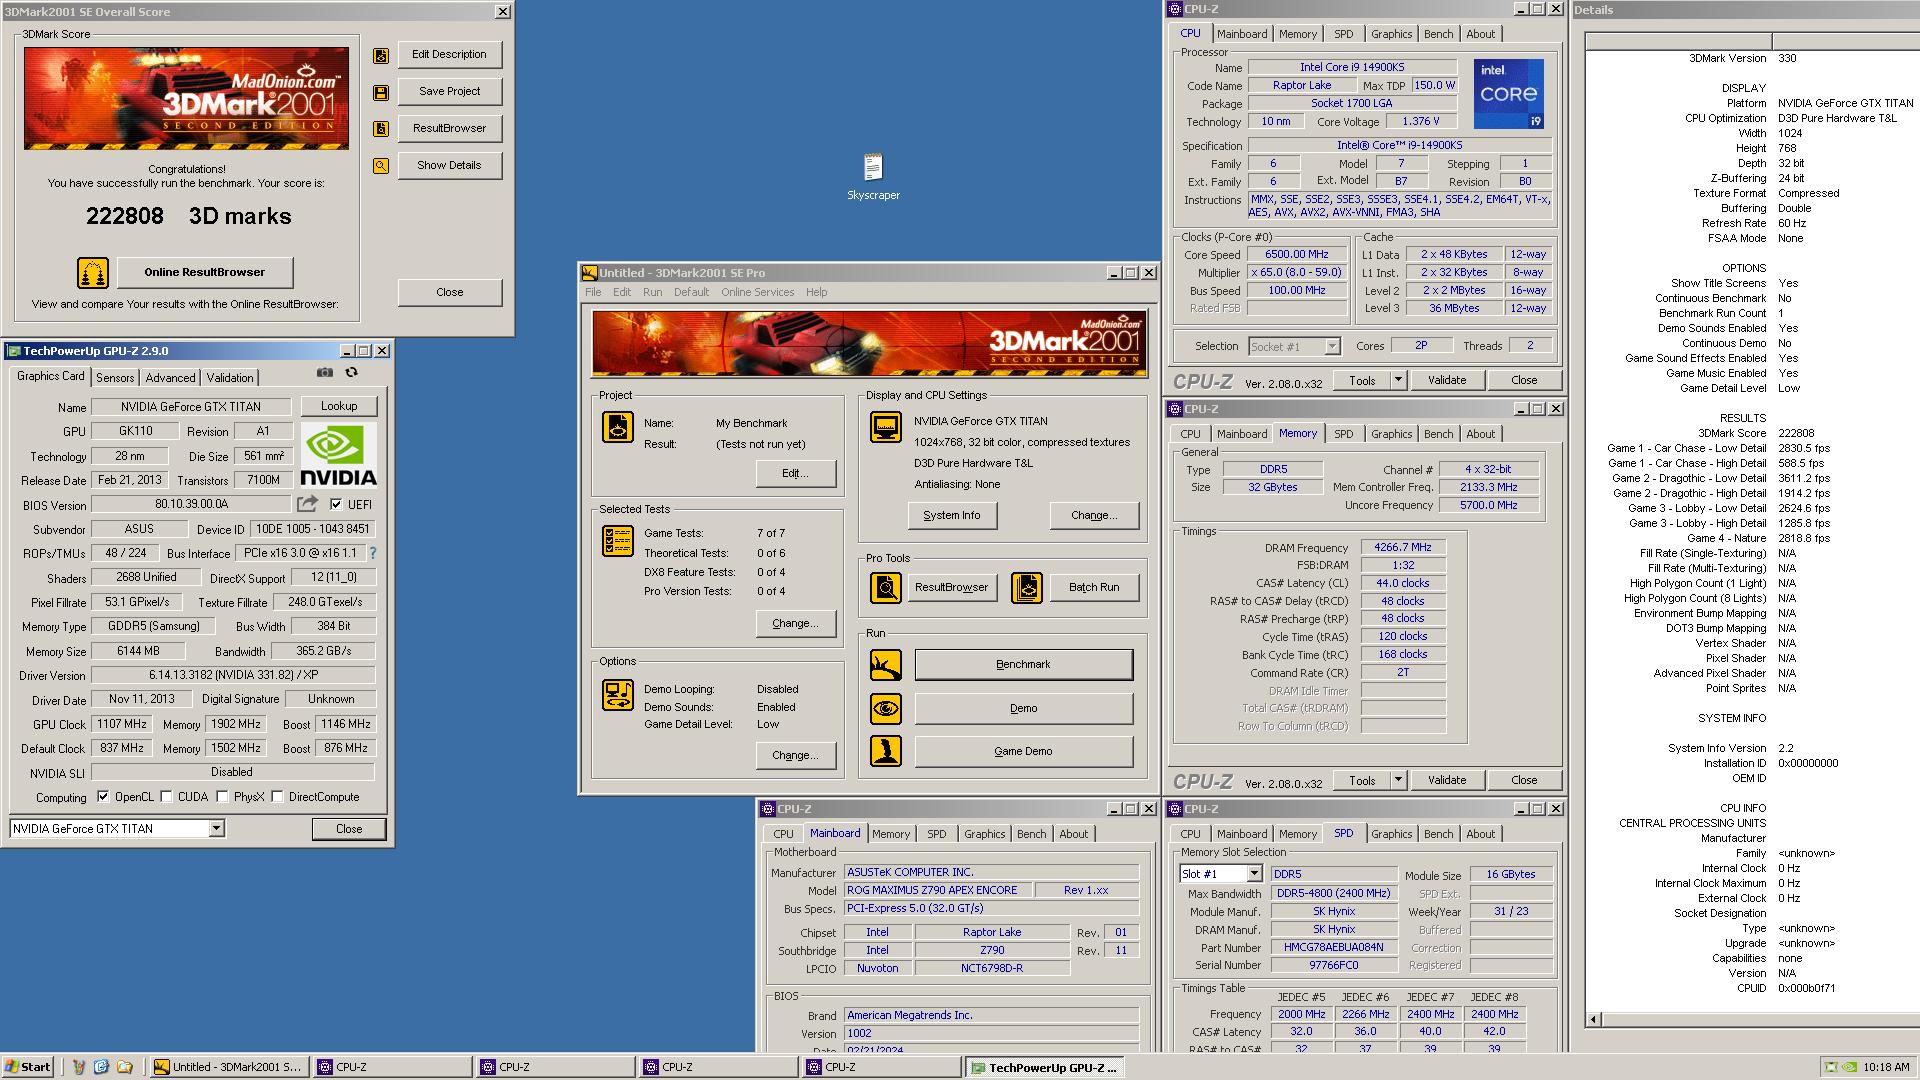
Task: Click the Show Details button
Action: [450, 165]
